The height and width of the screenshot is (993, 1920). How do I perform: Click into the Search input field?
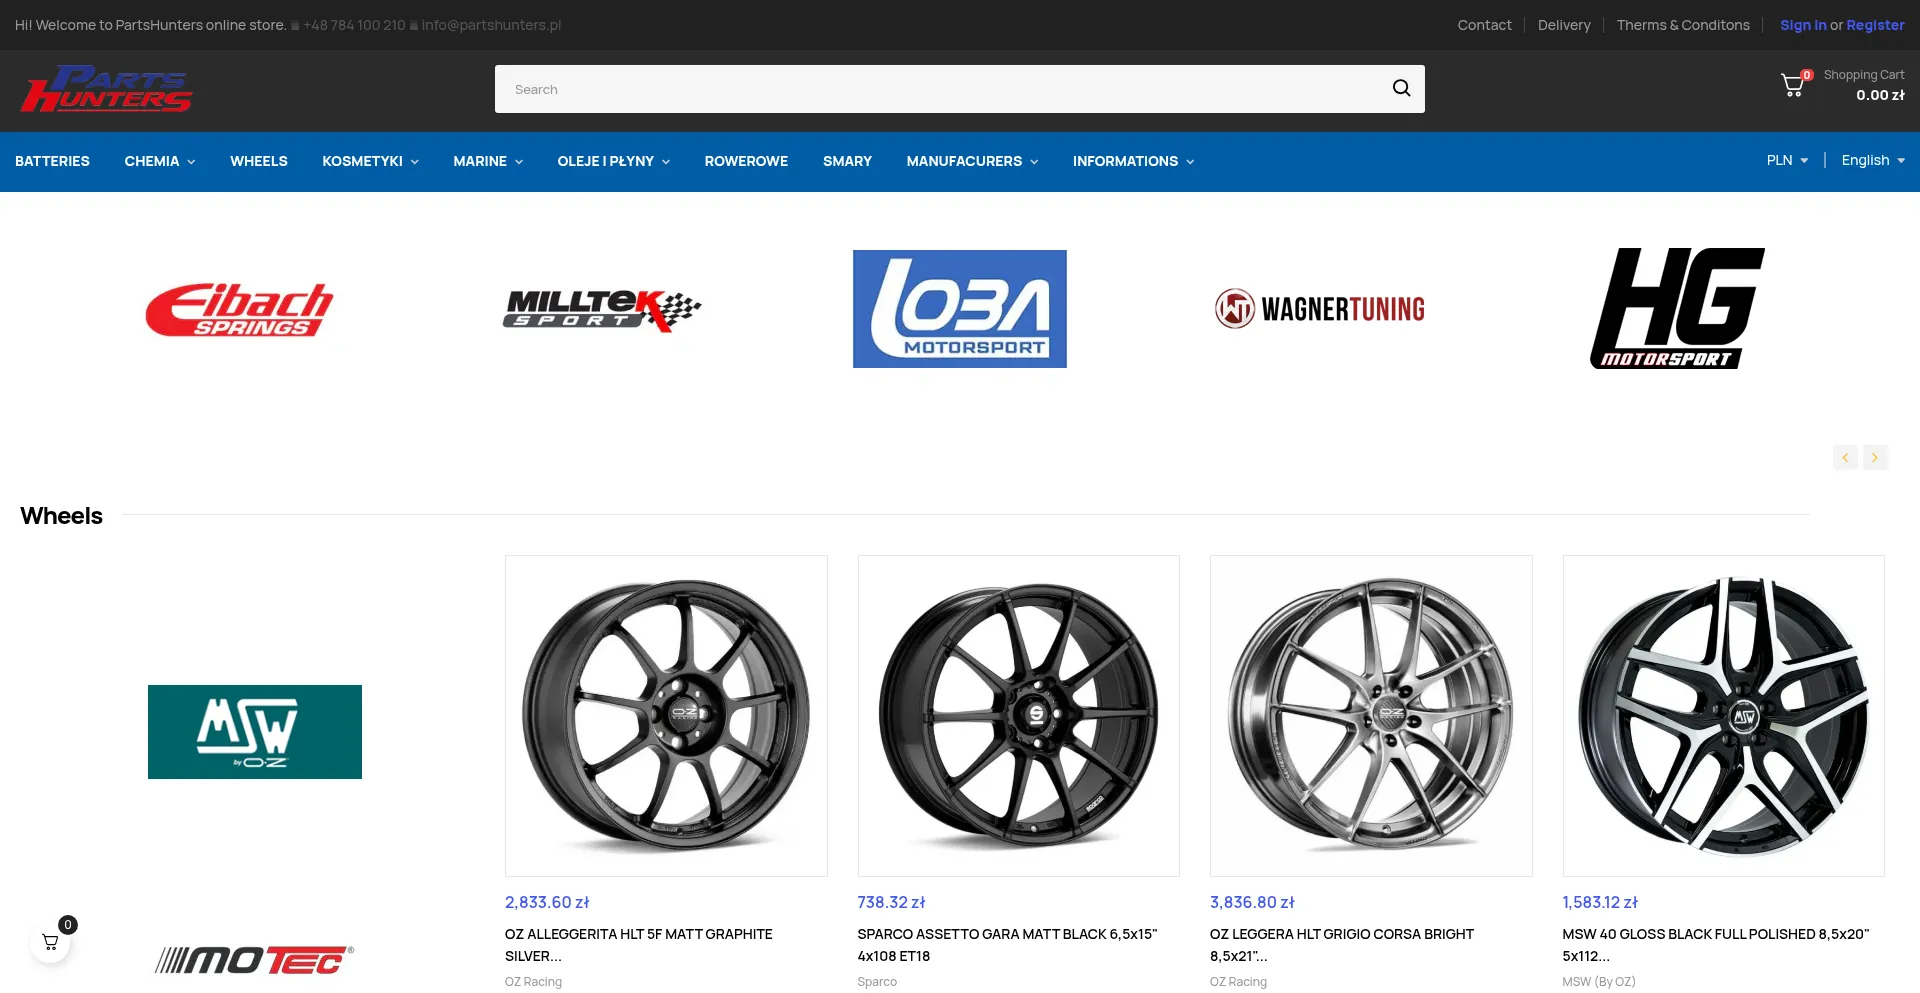point(940,89)
